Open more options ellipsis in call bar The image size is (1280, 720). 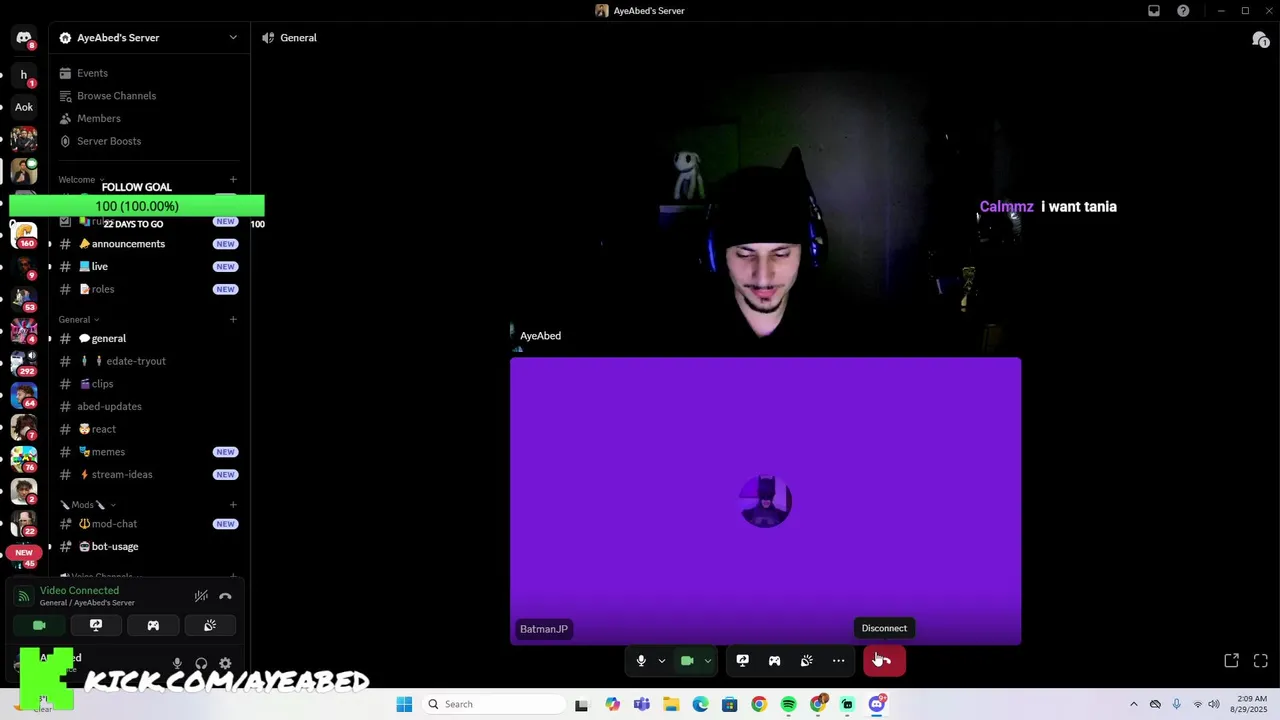pyautogui.click(x=839, y=661)
